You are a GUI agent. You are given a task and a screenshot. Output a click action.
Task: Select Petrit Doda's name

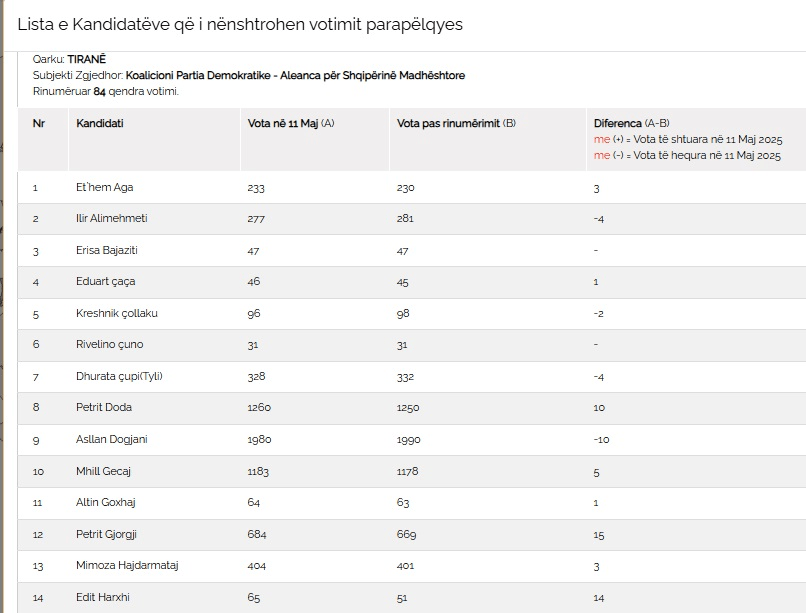[104, 407]
